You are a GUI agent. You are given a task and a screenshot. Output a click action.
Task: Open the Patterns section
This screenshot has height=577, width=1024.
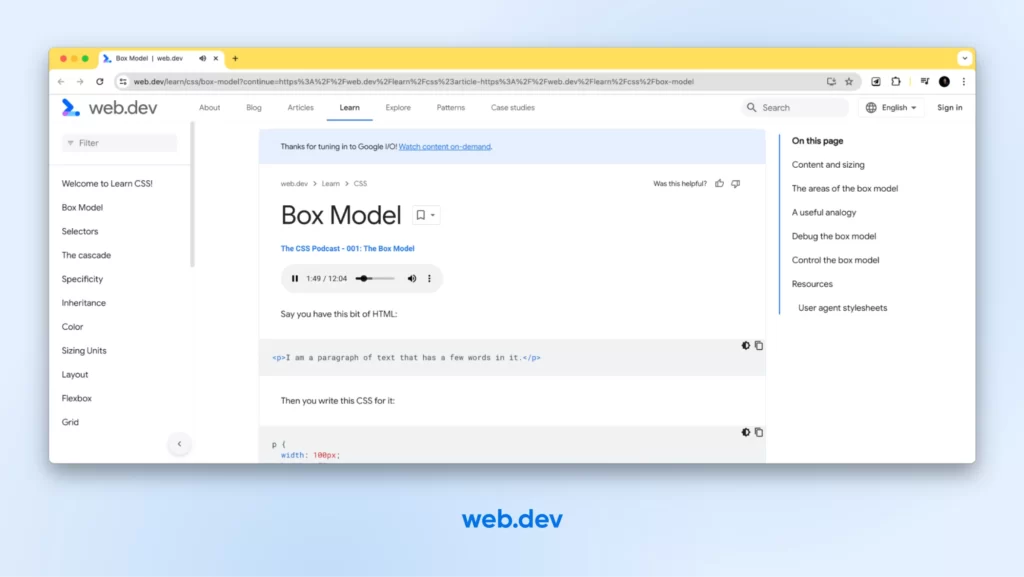[451, 108]
